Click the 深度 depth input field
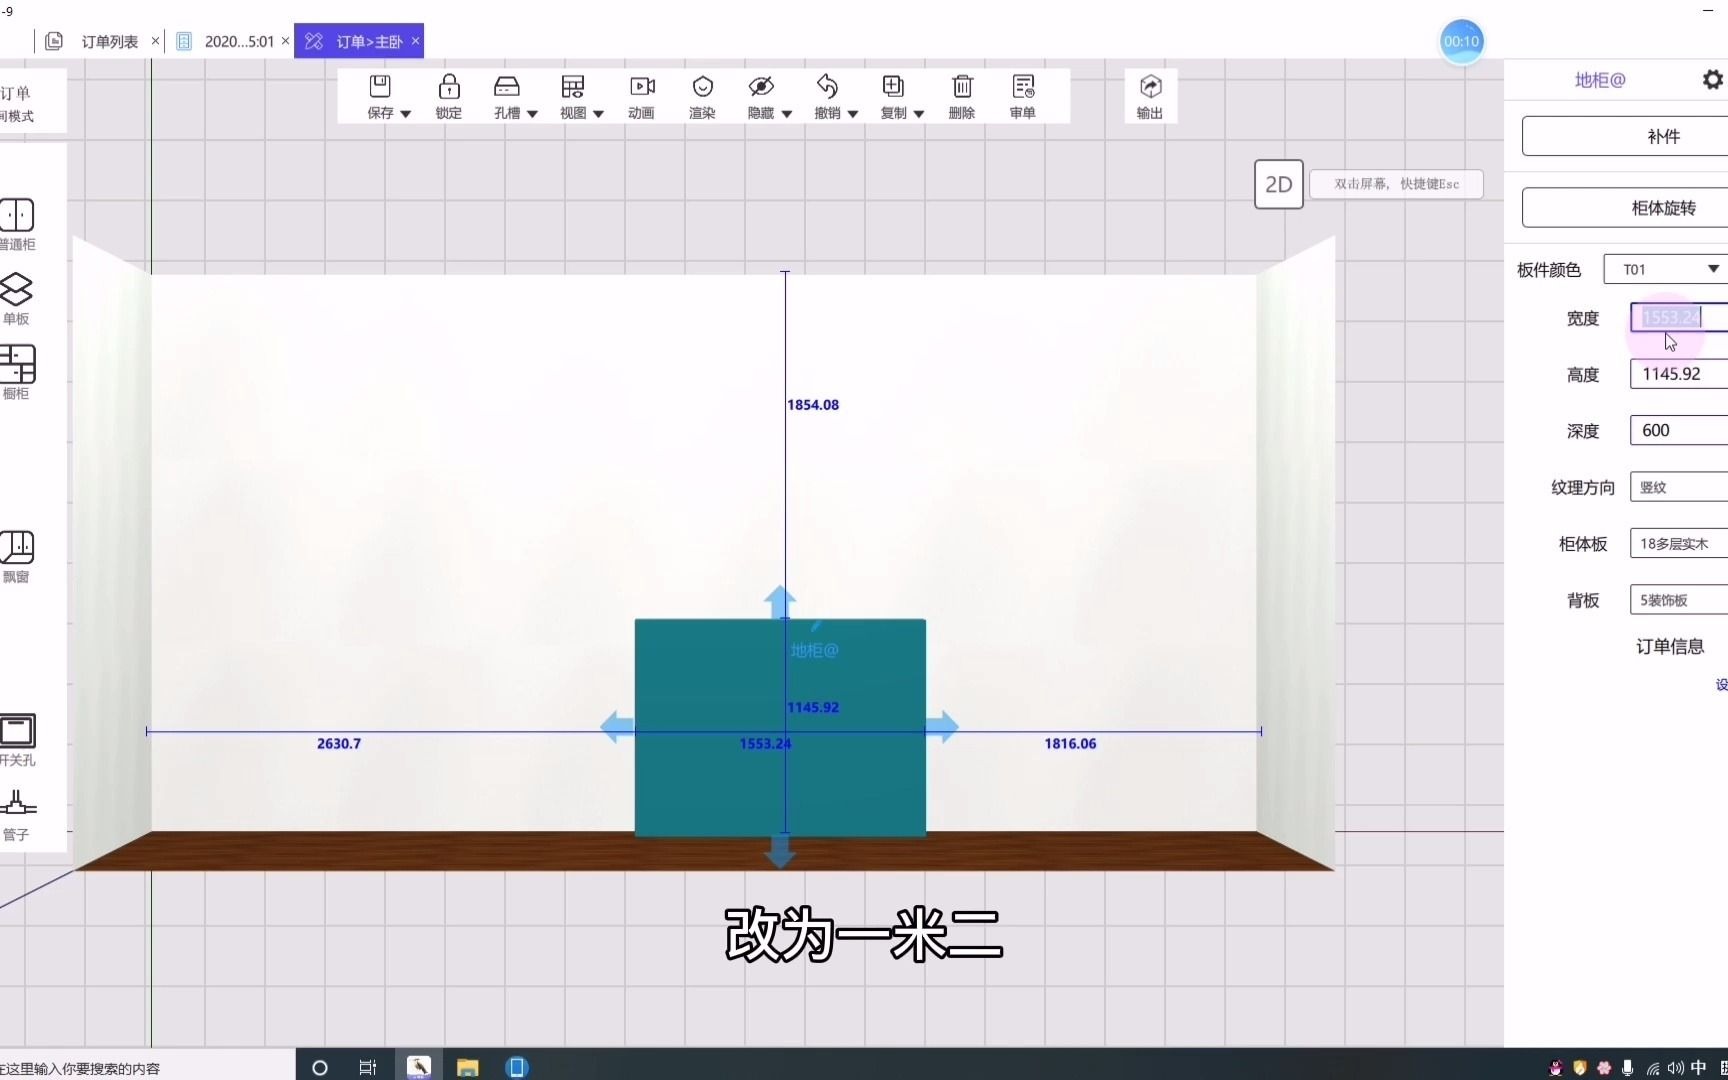The width and height of the screenshot is (1728, 1080). [1679, 430]
